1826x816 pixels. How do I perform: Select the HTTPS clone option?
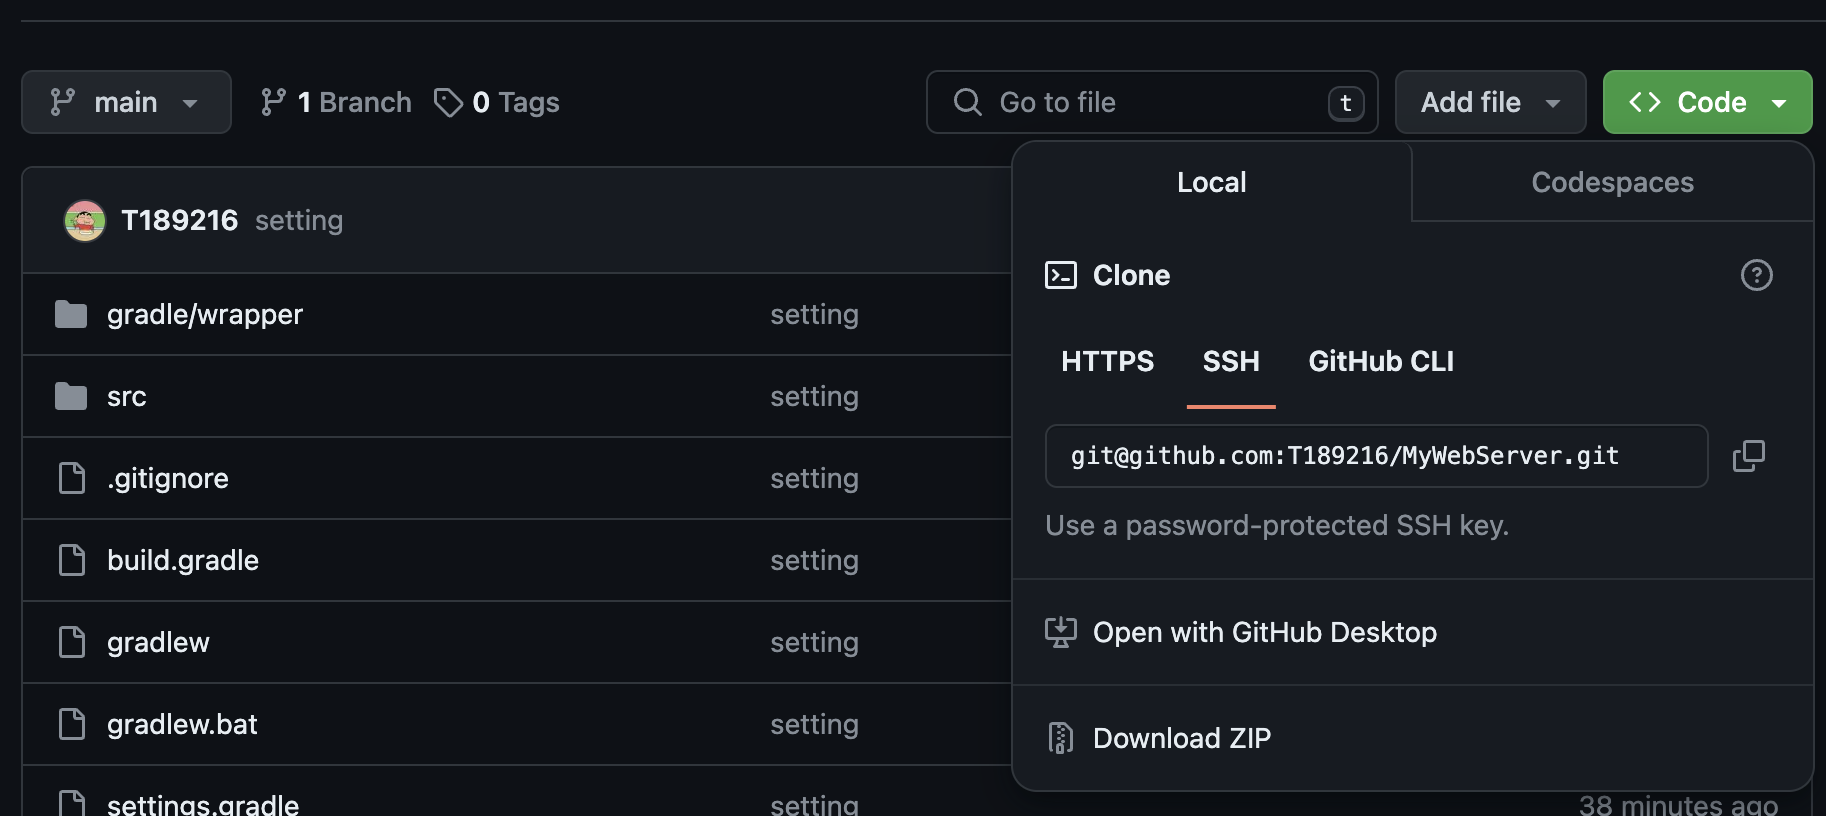1107,361
